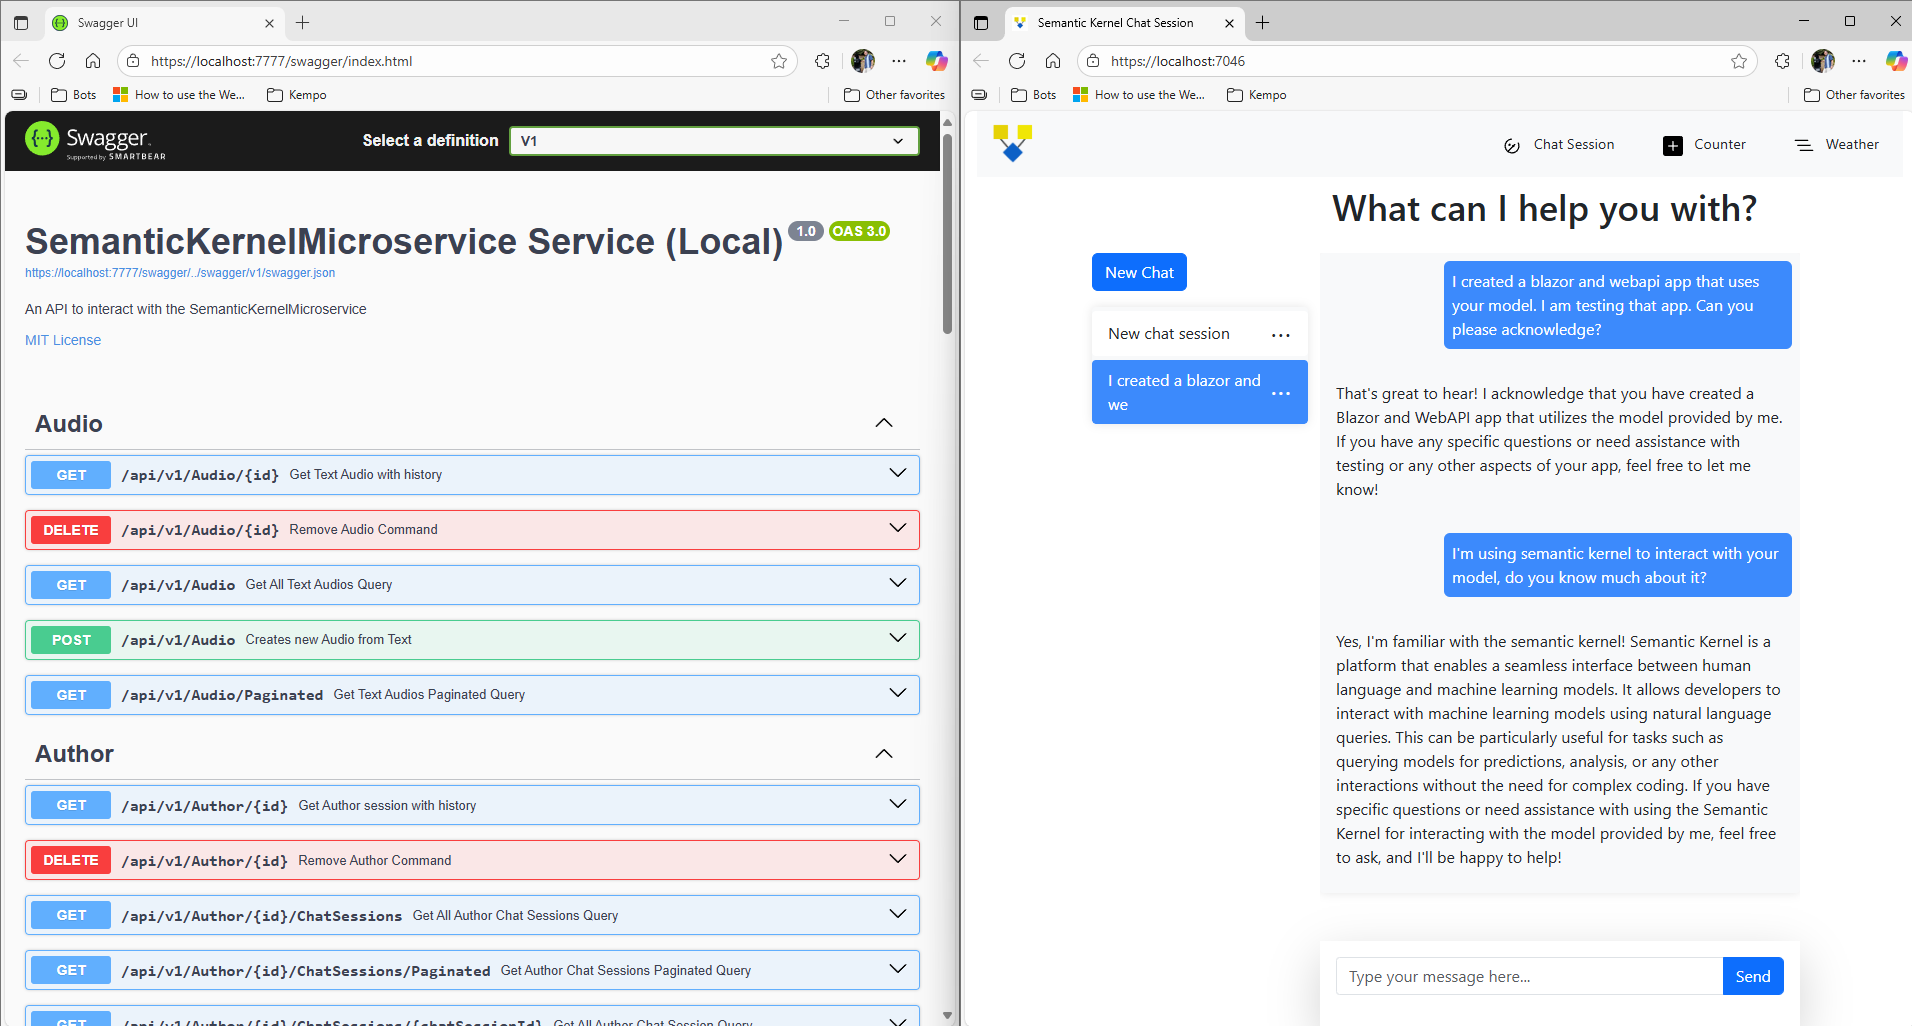Click the Swagger logo in the header
1912x1026 pixels.
pos(96,141)
